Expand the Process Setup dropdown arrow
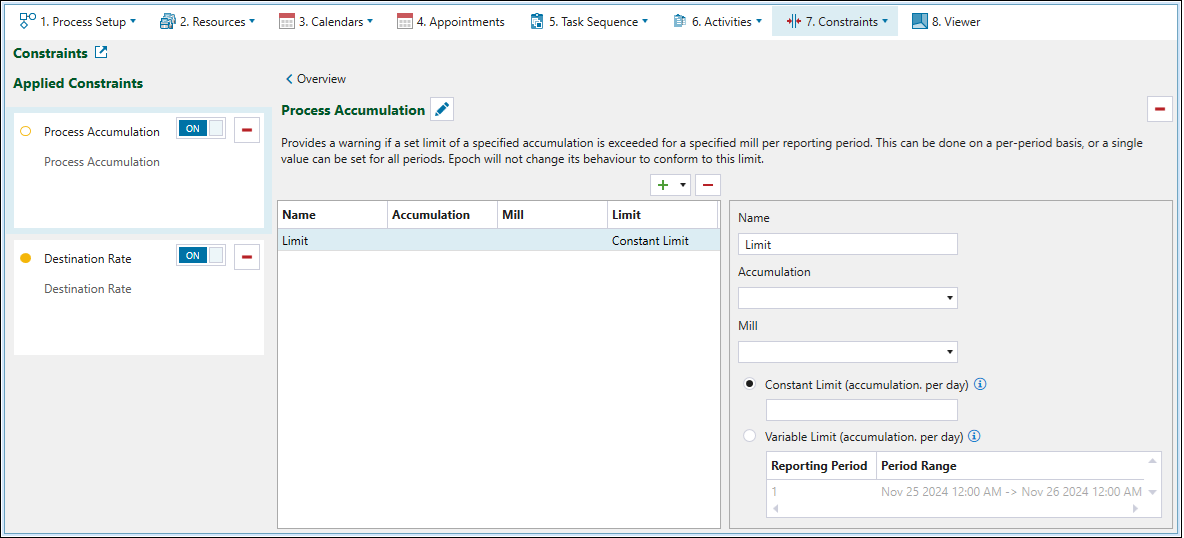Image resolution: width=1184 pixels, height=538 pixels. point(134,22)
